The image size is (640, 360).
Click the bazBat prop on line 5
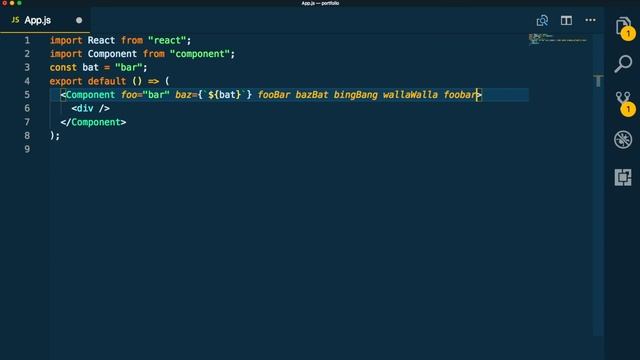point(312,95)
